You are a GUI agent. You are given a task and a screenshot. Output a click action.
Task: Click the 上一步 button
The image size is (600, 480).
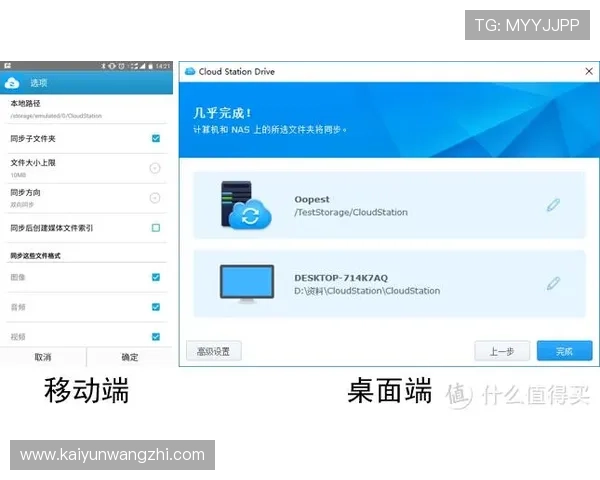point(502,351)
